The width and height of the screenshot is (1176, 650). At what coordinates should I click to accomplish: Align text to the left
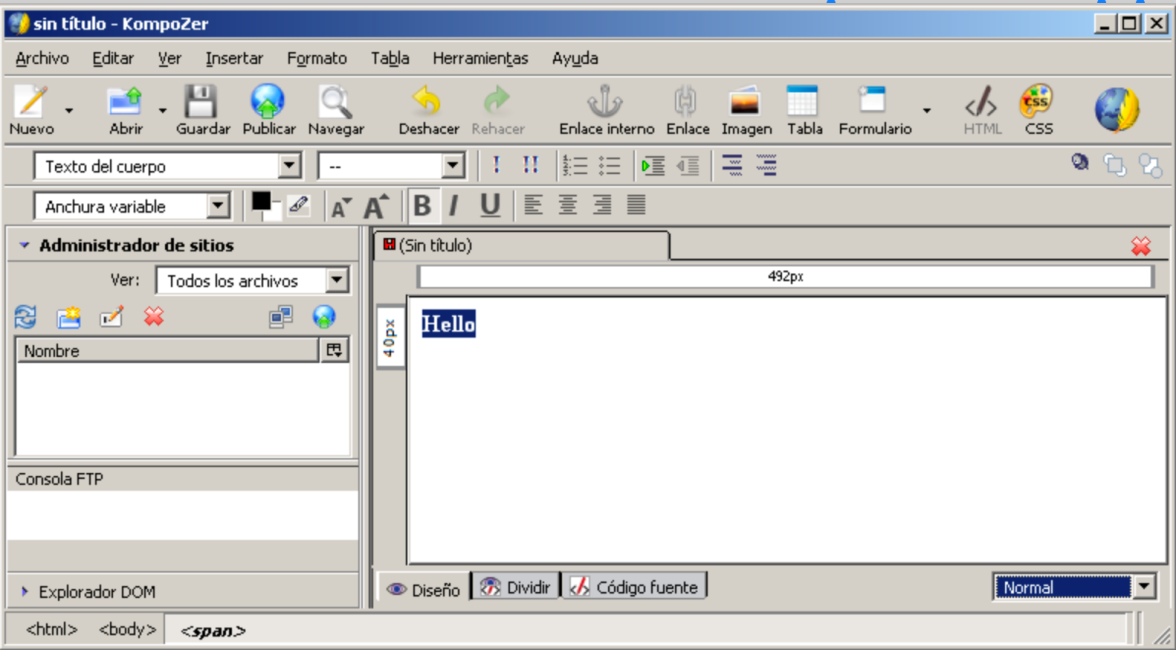[x=533, y=205]
